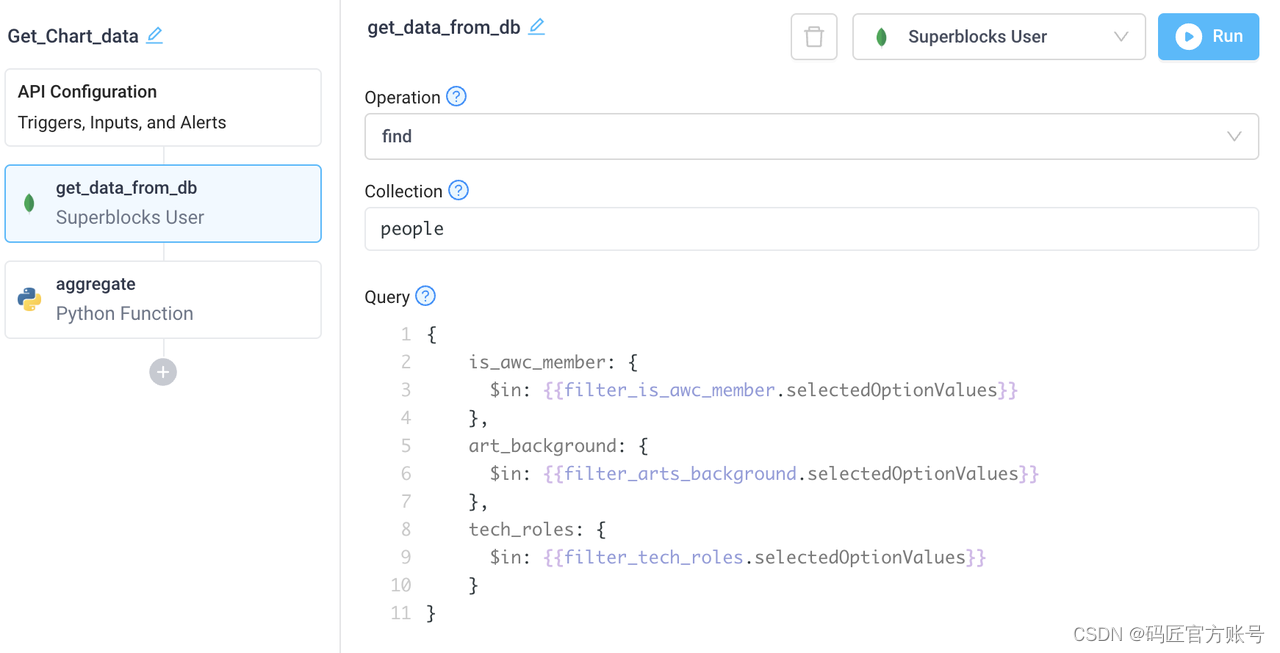Click MongoDB leaf icon in get_data_from_db step
1280x653 pixels.
[x=29, y=203]
